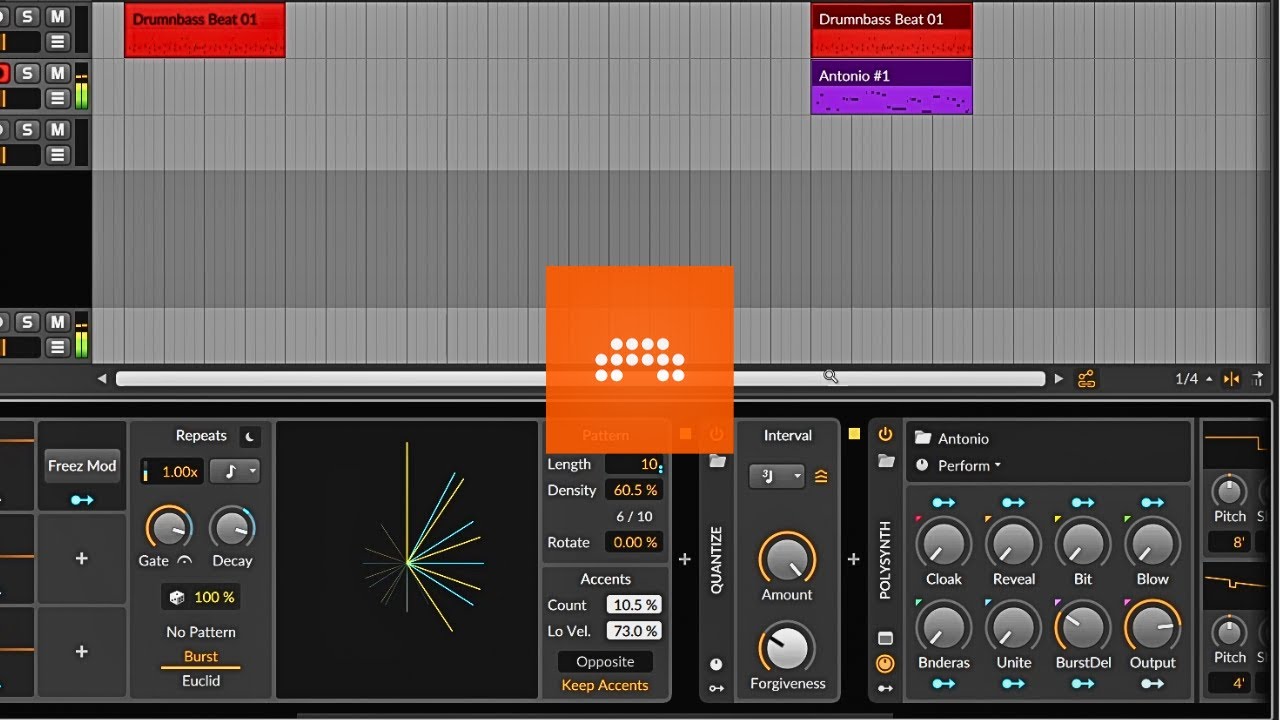Toggle the moon icon next to Repeats
1280x720 pixels.
[x=250, y=436]
